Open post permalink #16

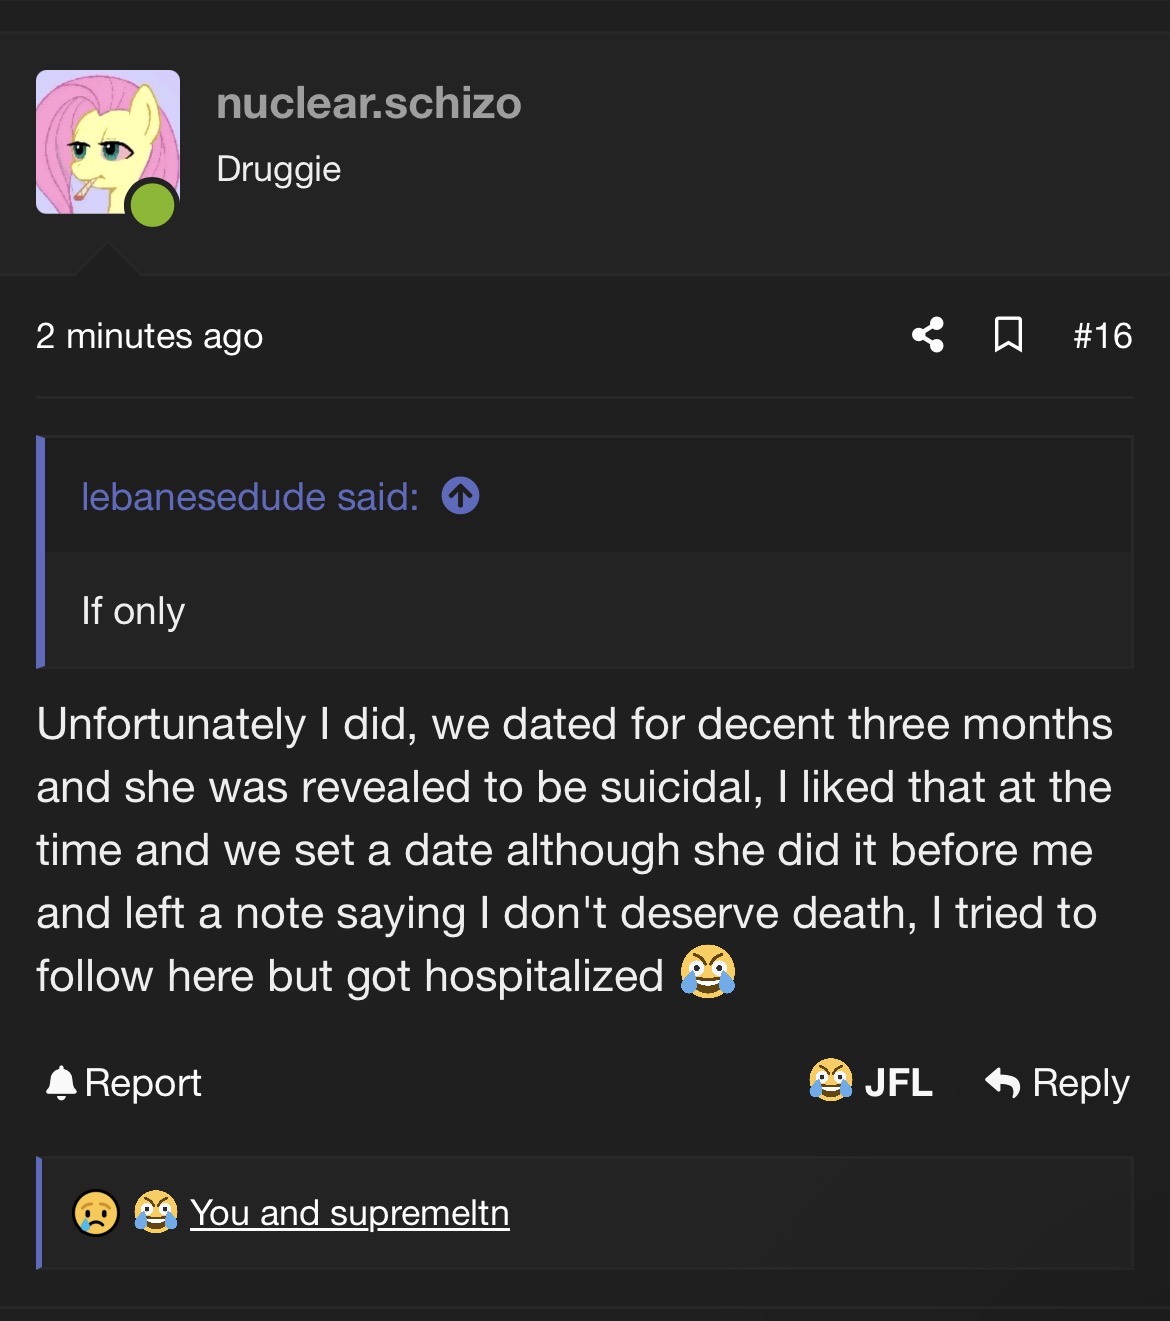[1103, 336]
